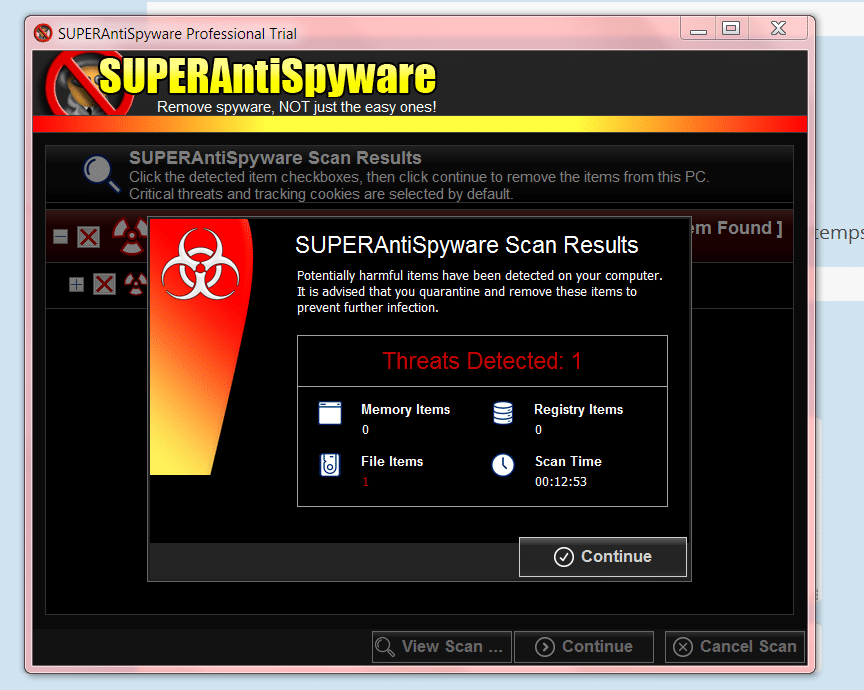Viewport: 864px width, 690px height.
Task: Click the Memory Items label
Action: click(x=406, y=409)
